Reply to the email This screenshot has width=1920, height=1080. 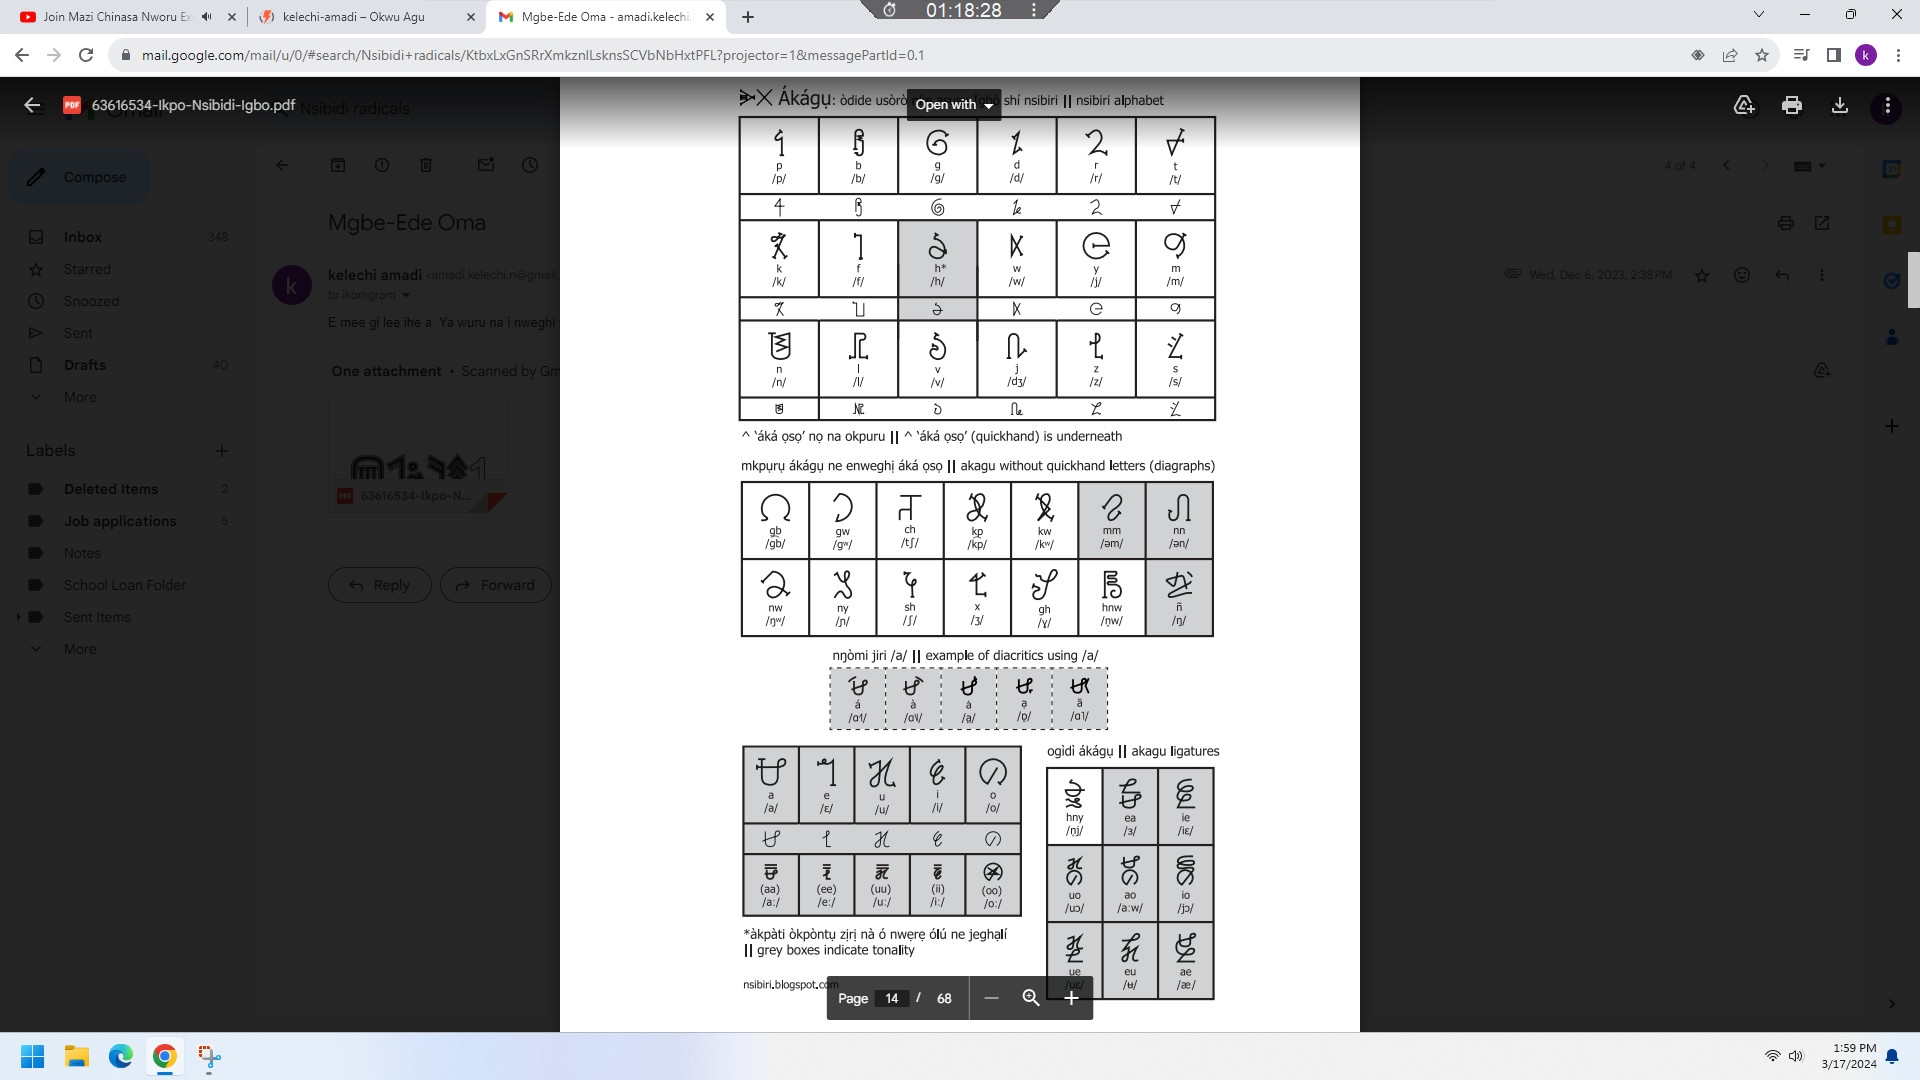tap(380, 585)
